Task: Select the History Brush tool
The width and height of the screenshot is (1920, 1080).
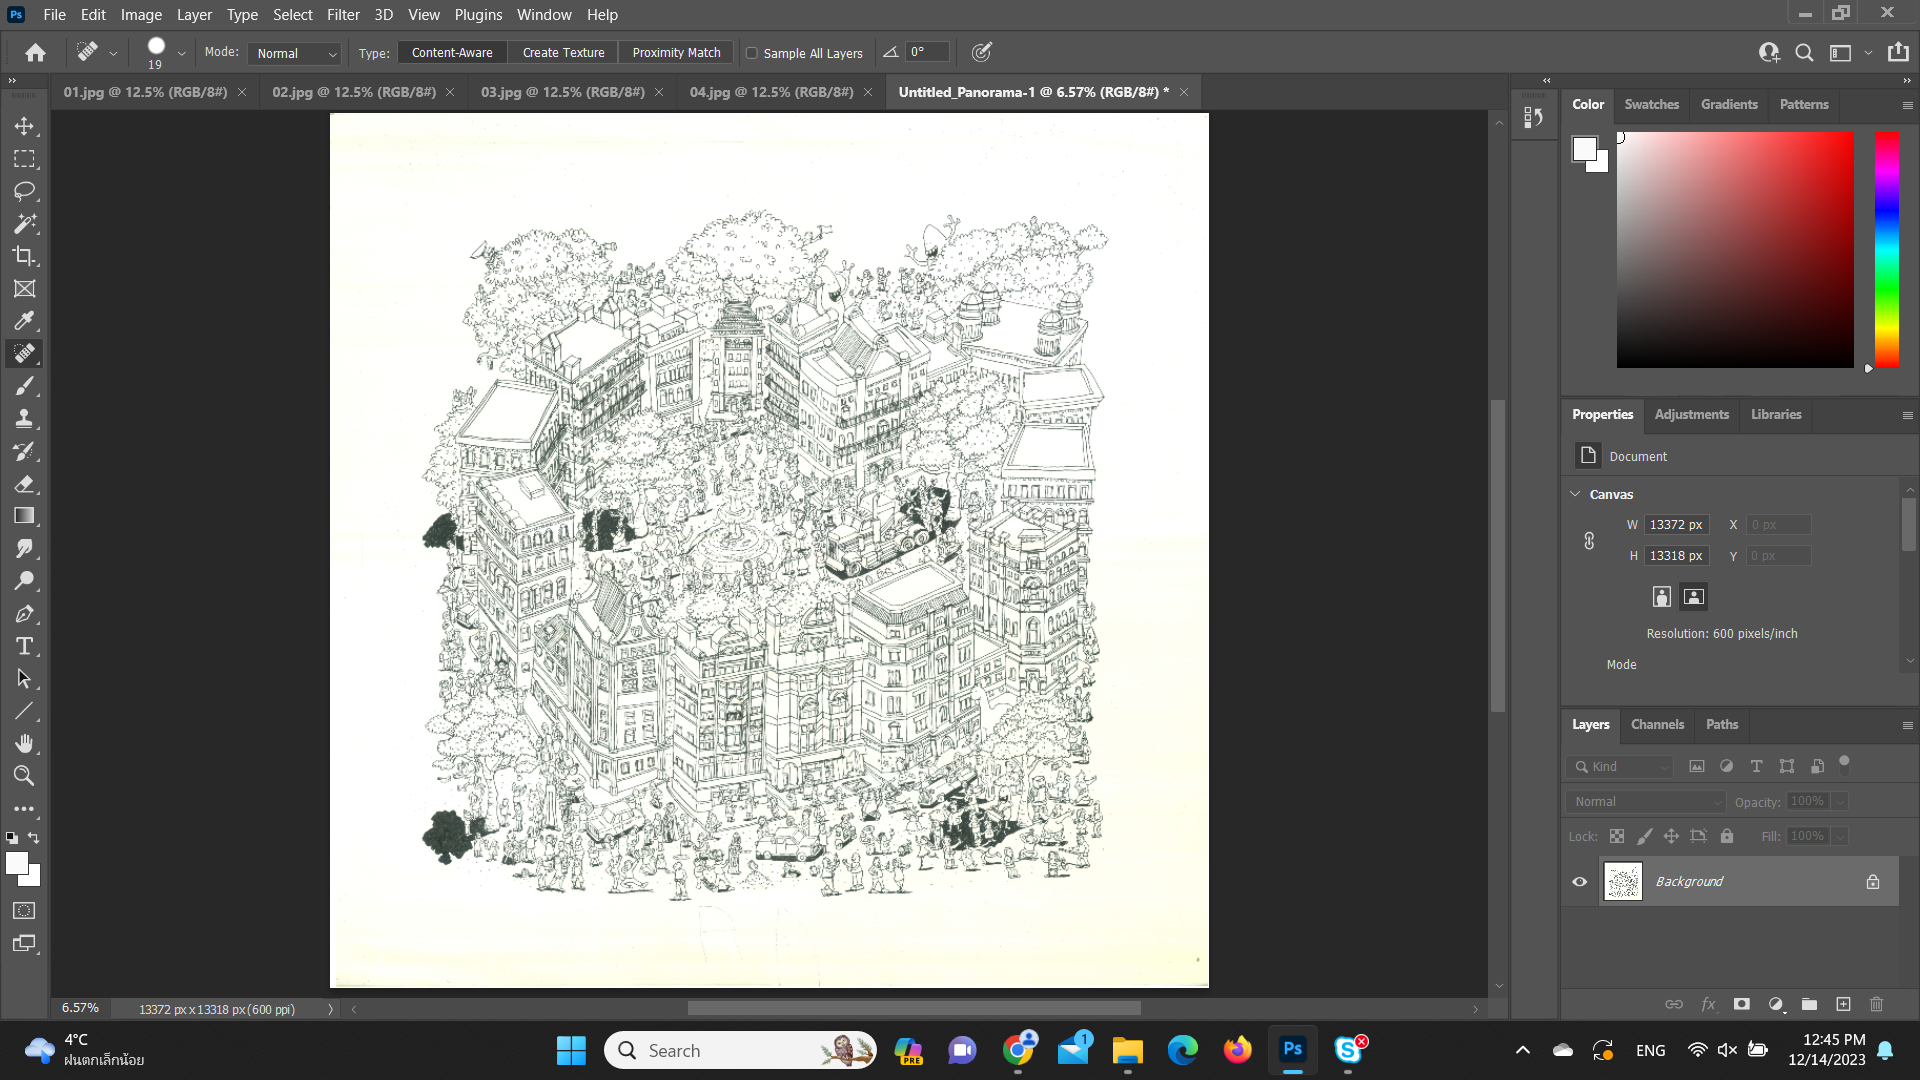Action: [24, 451]
